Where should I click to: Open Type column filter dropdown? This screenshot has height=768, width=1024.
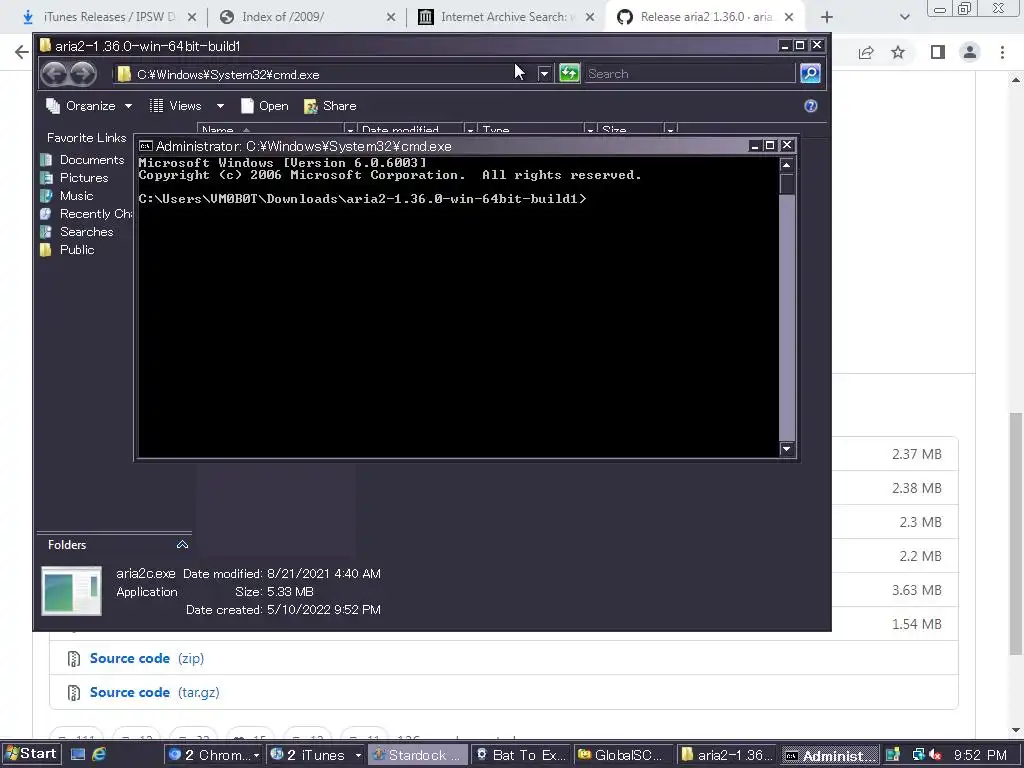point(590,129)
